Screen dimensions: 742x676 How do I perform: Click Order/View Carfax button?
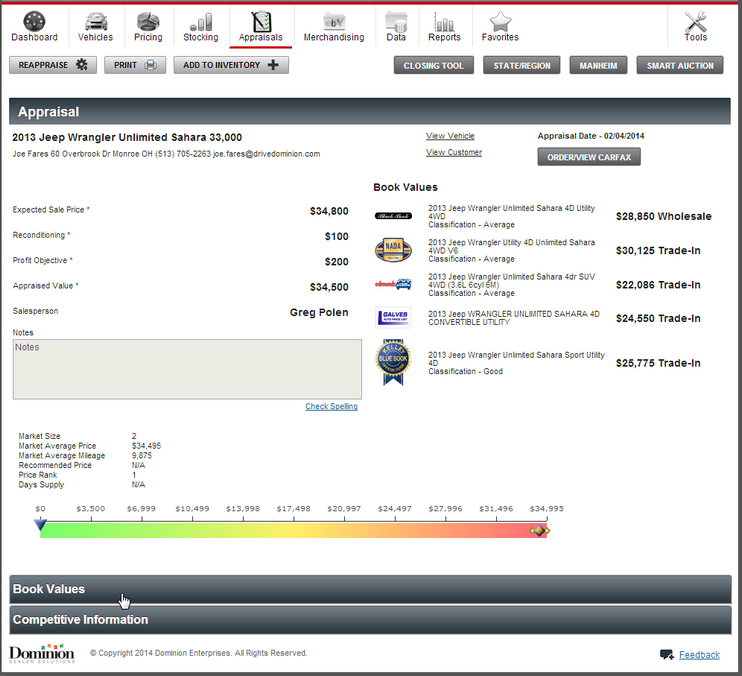pos(589,157)
